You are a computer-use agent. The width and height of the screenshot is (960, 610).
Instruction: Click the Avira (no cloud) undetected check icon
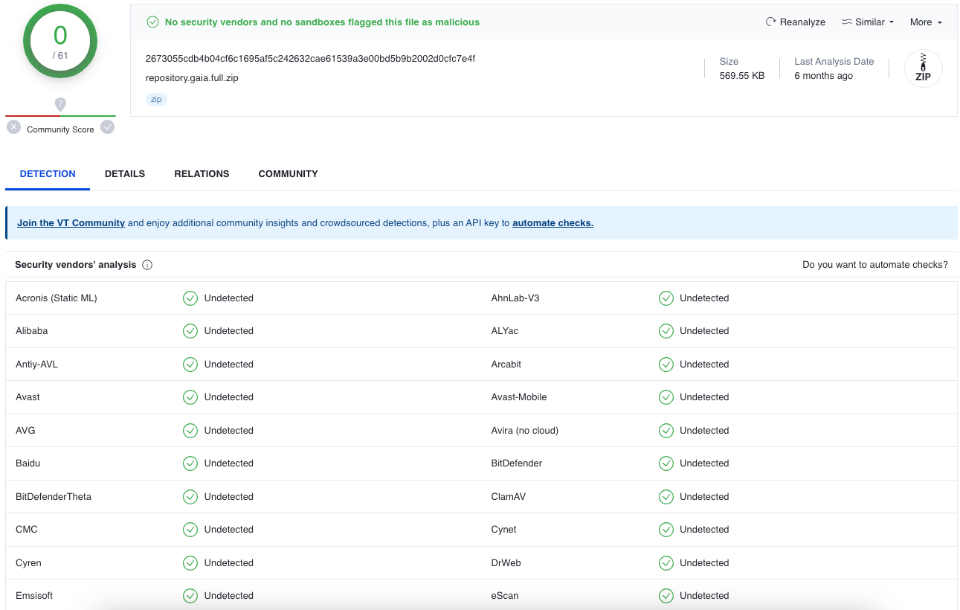click(x=666, y=431)
